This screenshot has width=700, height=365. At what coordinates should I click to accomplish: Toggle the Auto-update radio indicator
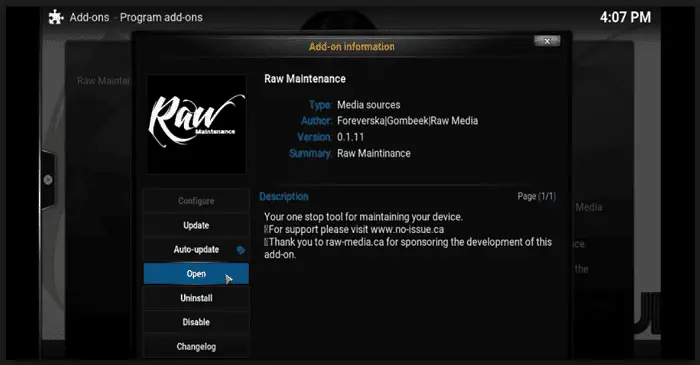point(241,250)
